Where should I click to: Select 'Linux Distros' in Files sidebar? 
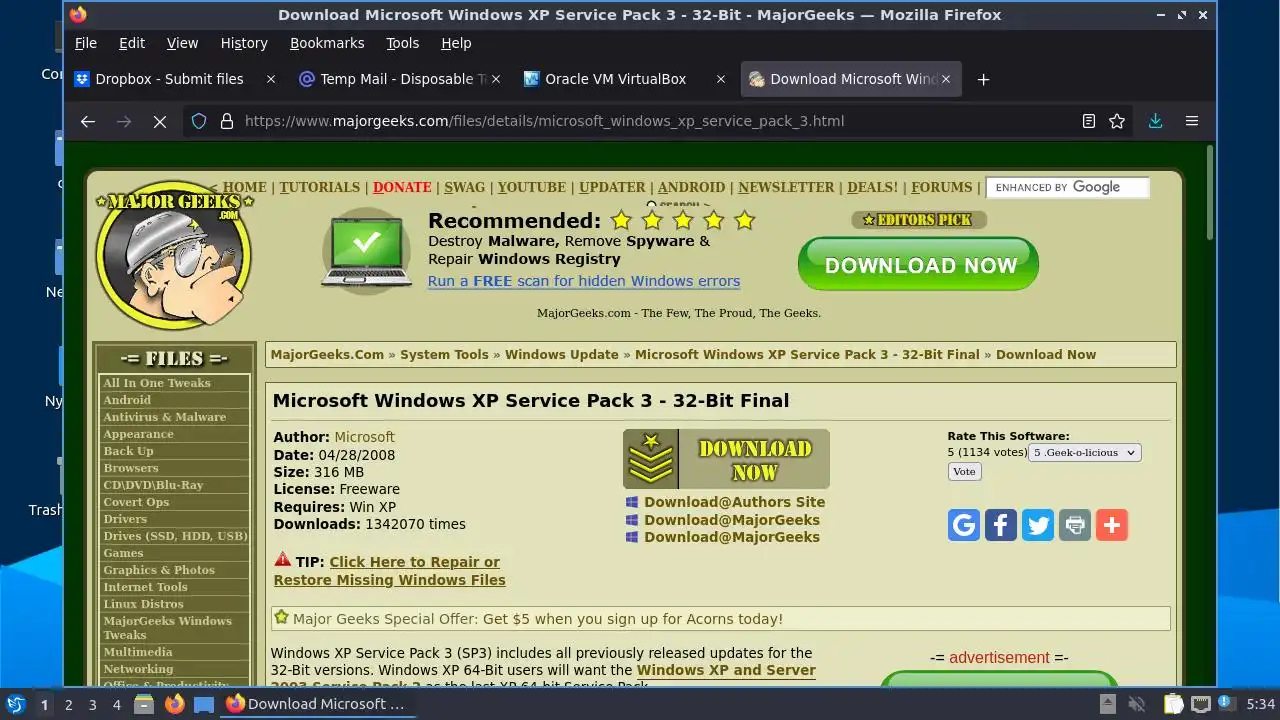click(143, 604)
